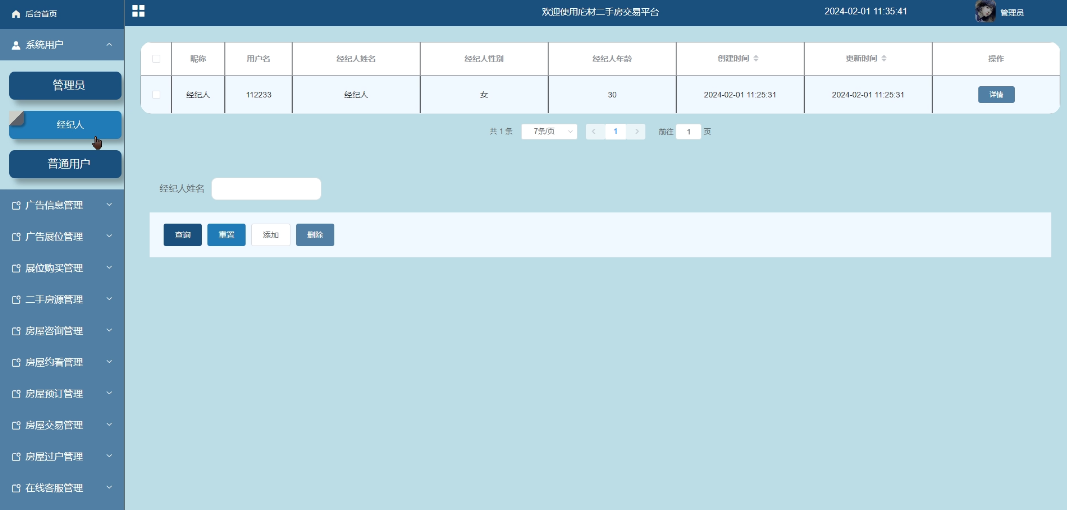The image size is (1067, 510).
Task: Go to the previous page with the left arrow
Action: (595, 131)
